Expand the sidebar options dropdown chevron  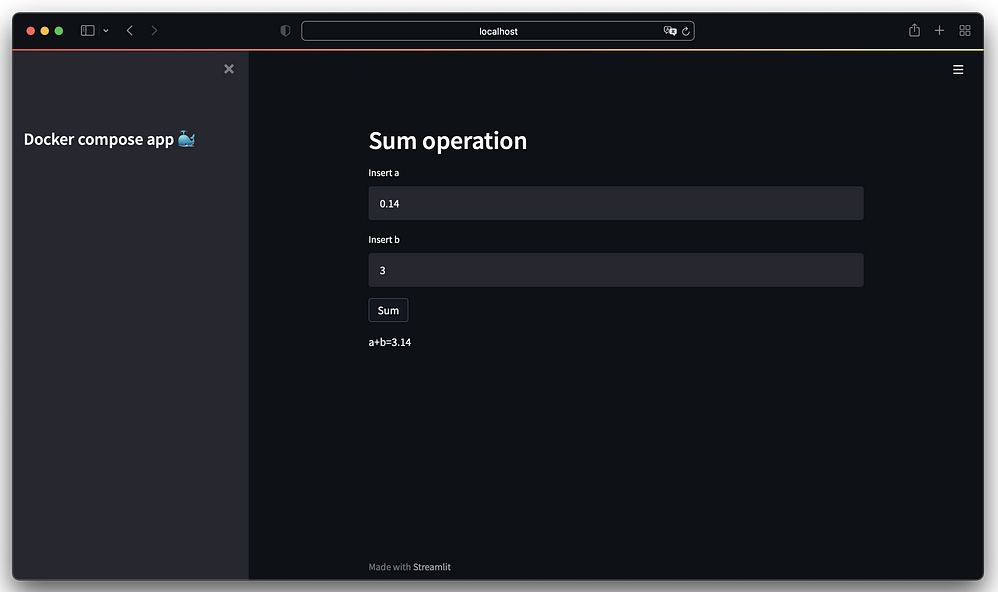(106, 31)
